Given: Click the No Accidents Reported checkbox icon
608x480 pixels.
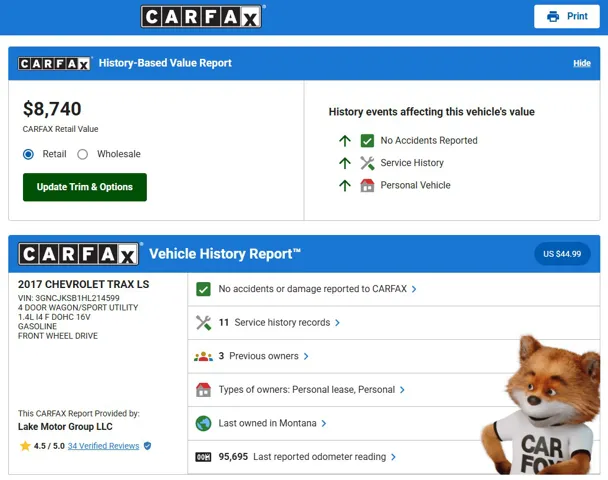Looking at the screenshot, I should [x=367, y=141].
